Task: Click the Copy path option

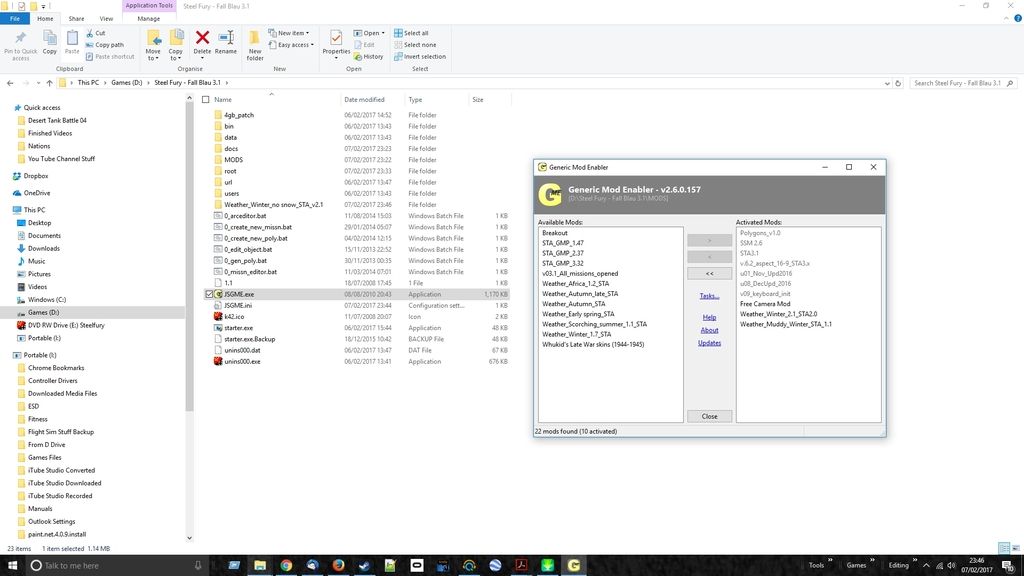Action: pos(104,45)
